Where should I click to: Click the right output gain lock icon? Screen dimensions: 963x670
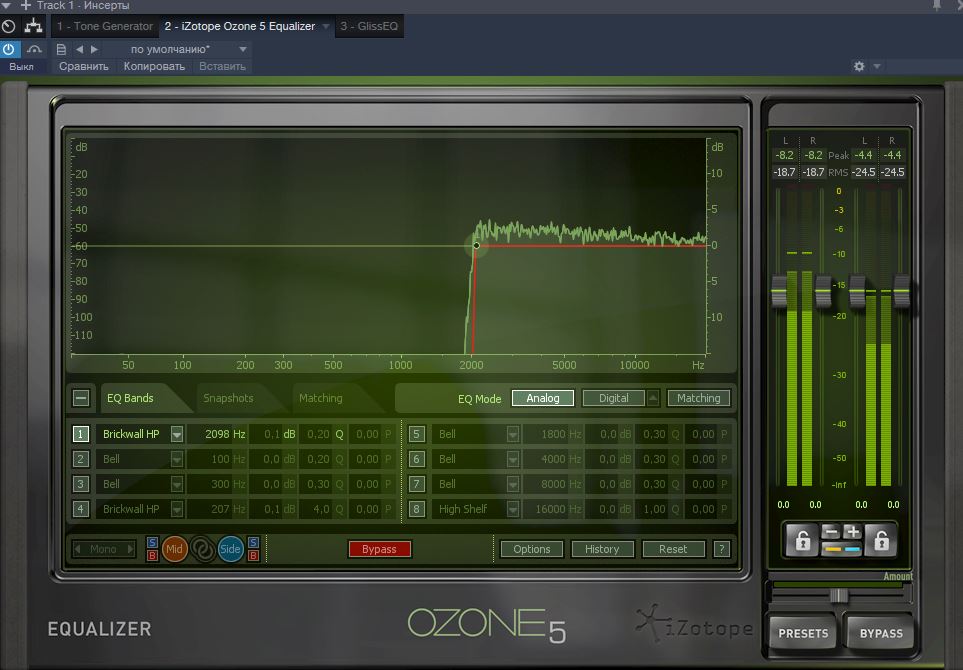880,541
